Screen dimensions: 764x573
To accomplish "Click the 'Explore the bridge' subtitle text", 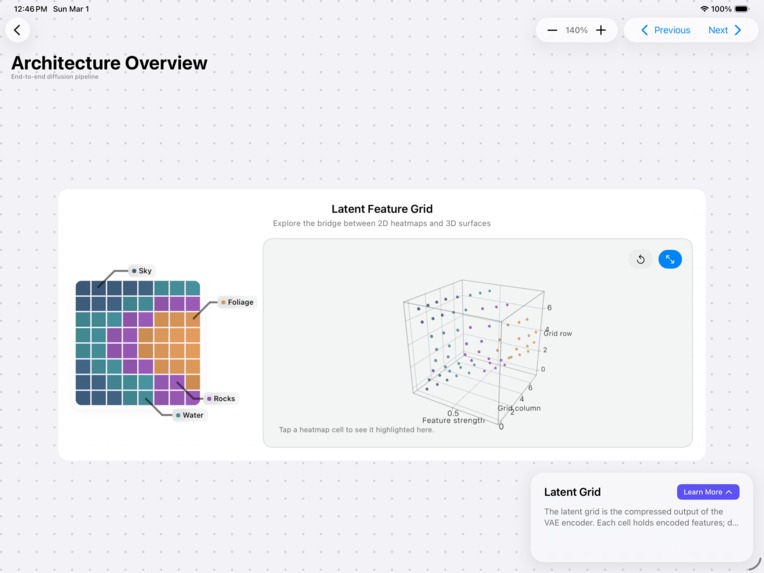I will (382, 223).
